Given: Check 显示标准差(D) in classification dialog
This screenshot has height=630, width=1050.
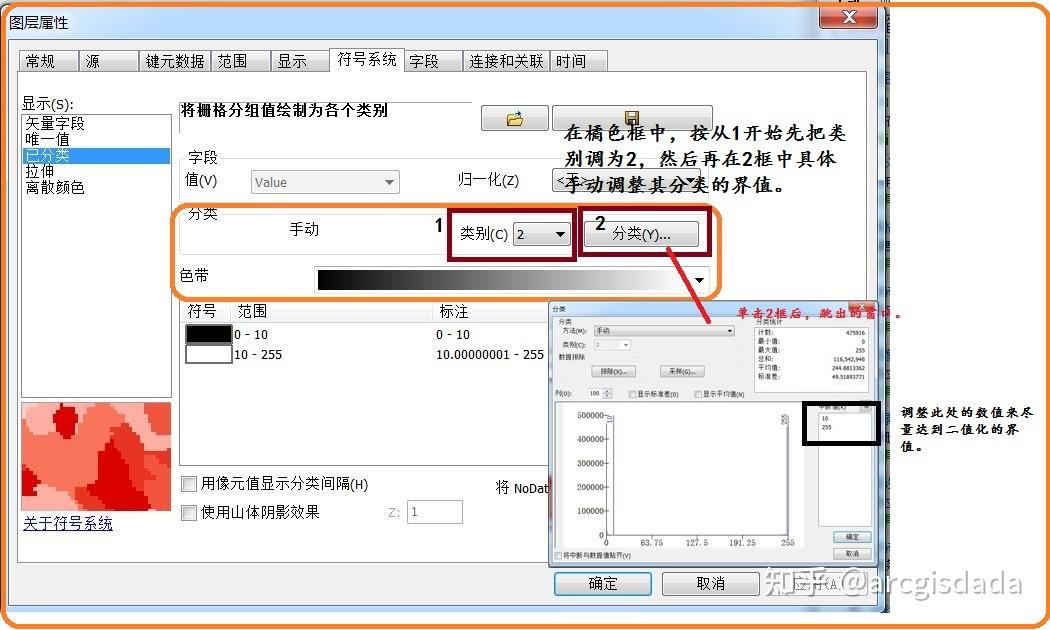Looking at the screenshot, I should pos(633,394).
